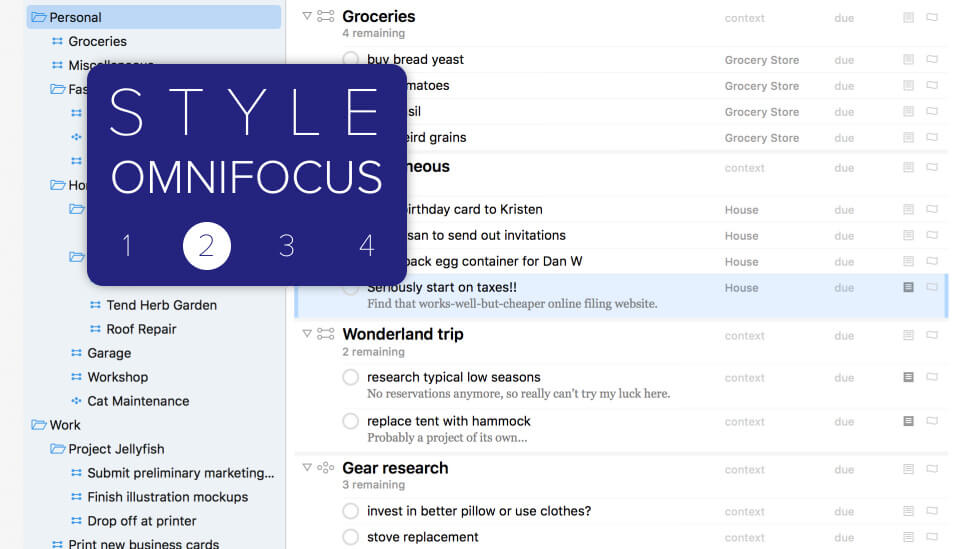Click project icon beside Roof Repair

pos(95,329)
